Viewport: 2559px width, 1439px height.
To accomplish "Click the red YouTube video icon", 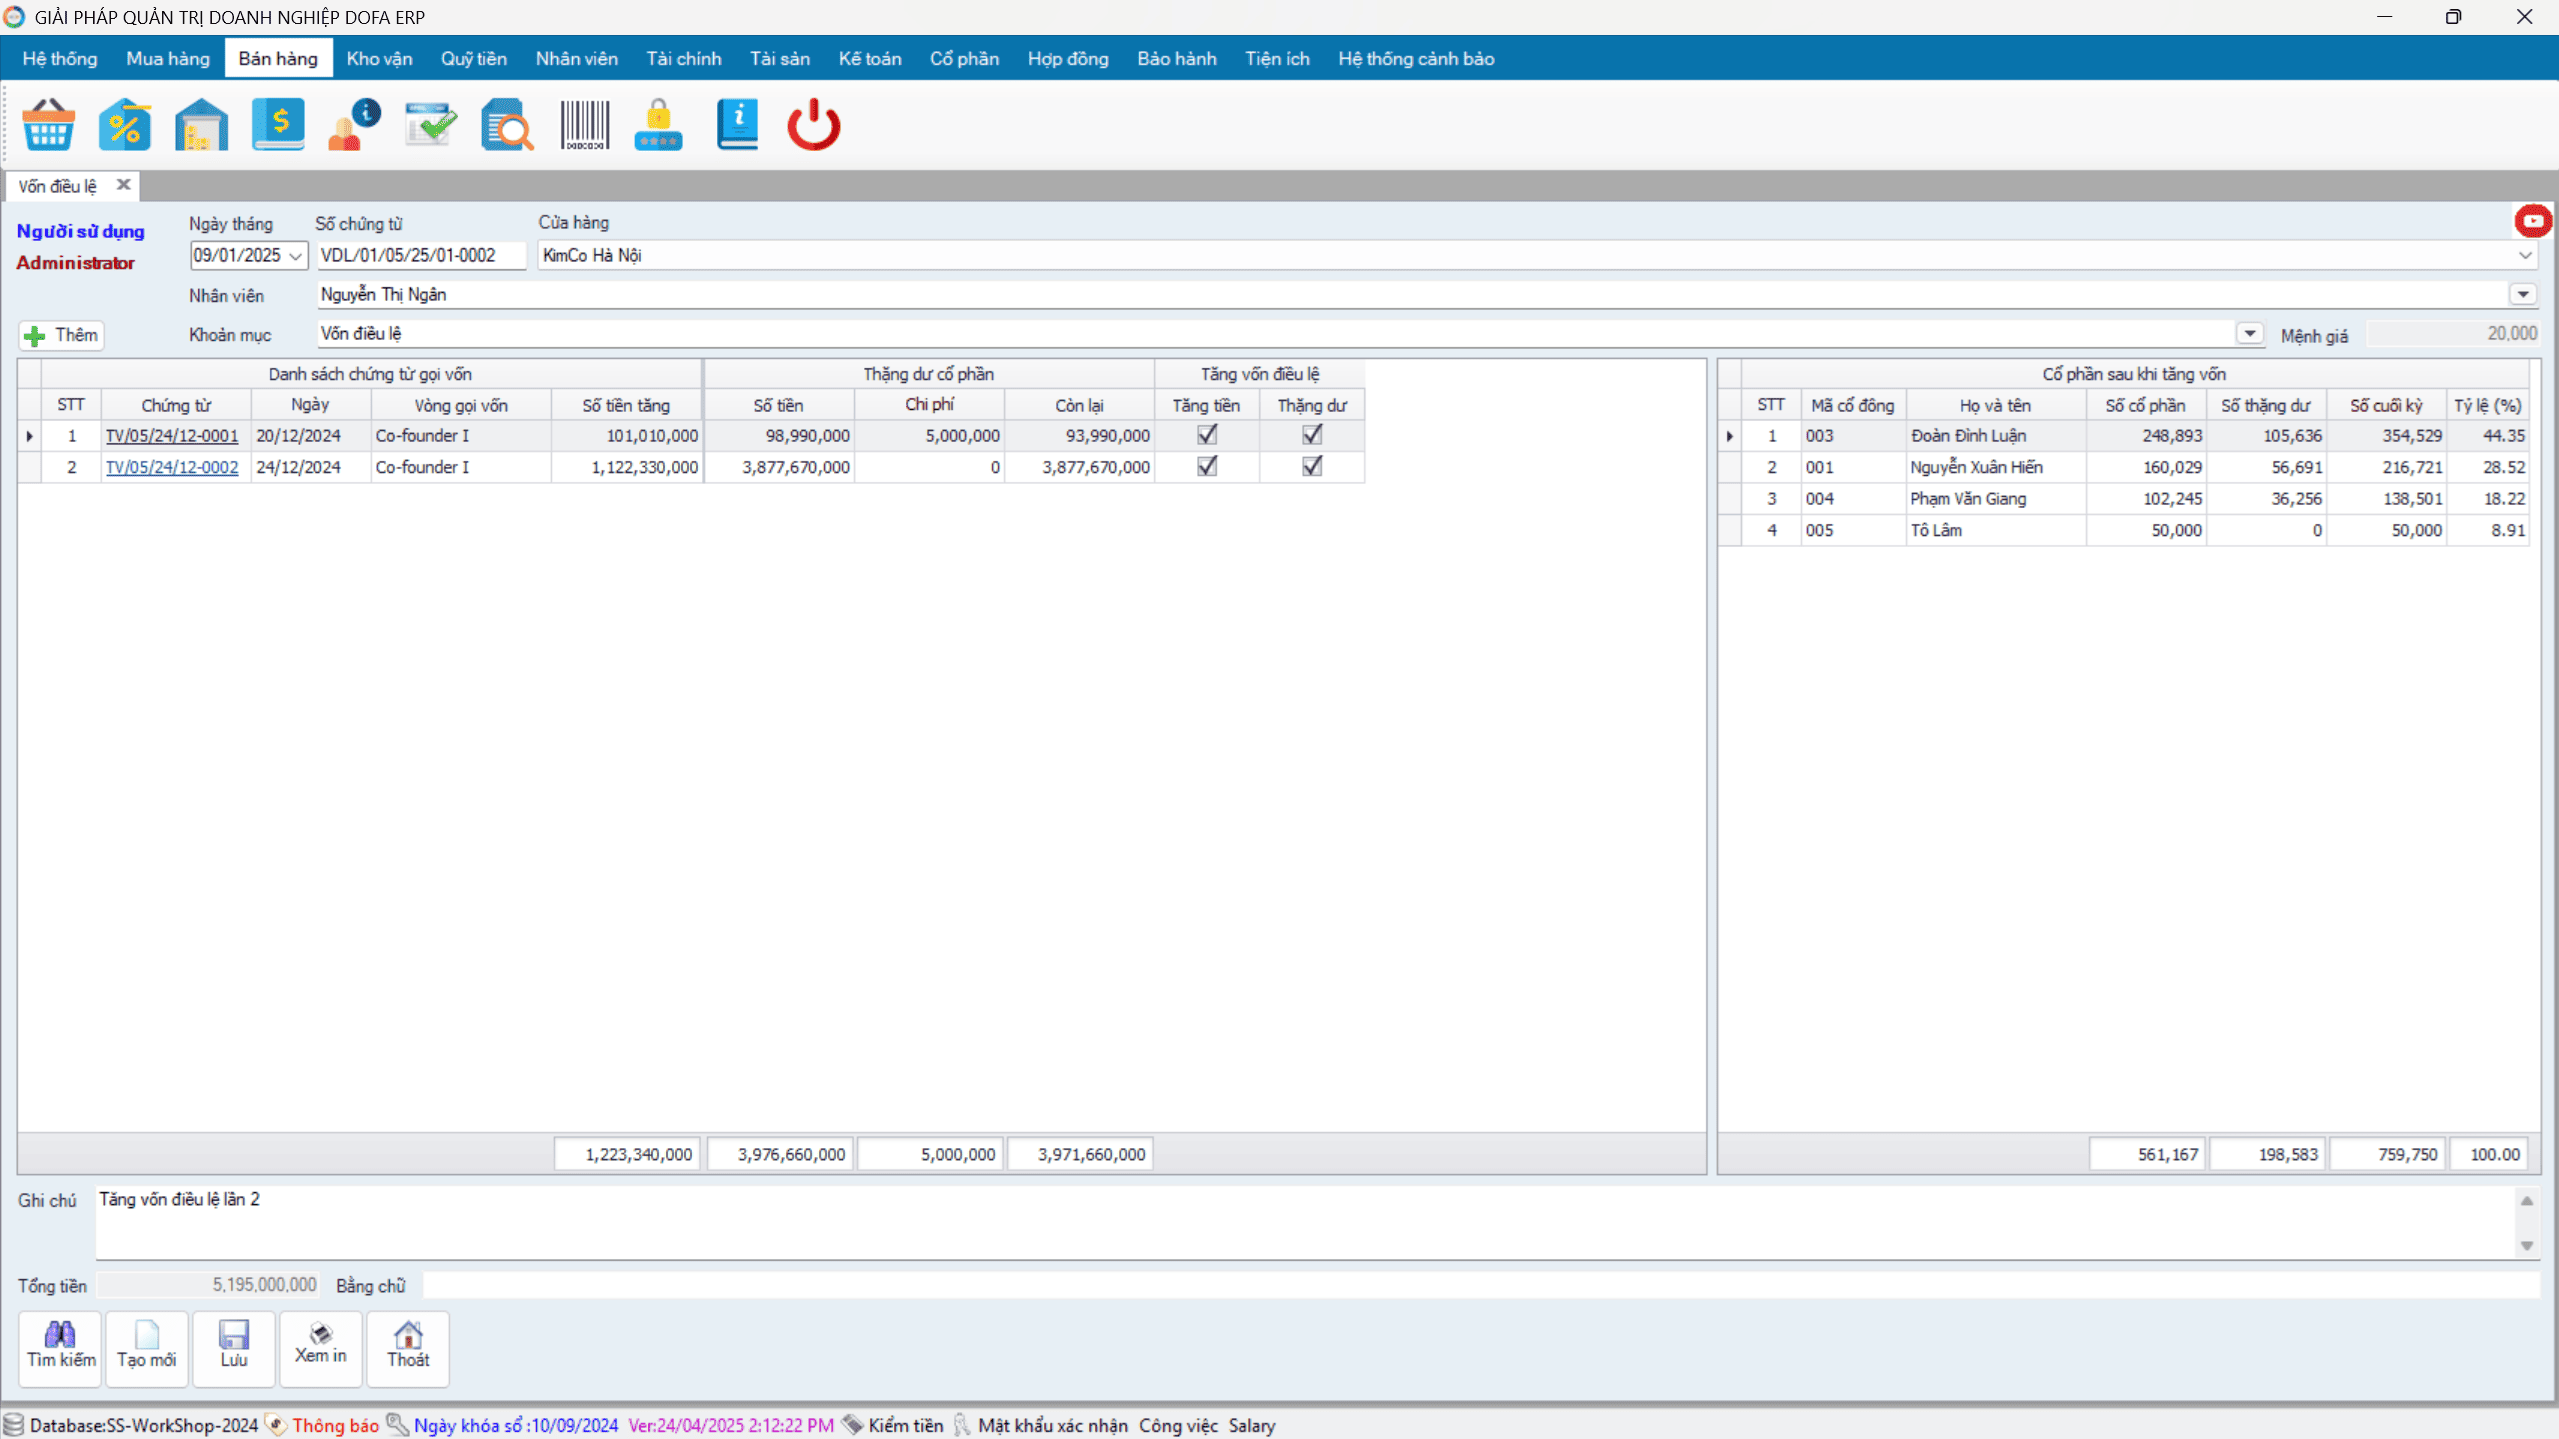I will click(x=2533, y=221).
